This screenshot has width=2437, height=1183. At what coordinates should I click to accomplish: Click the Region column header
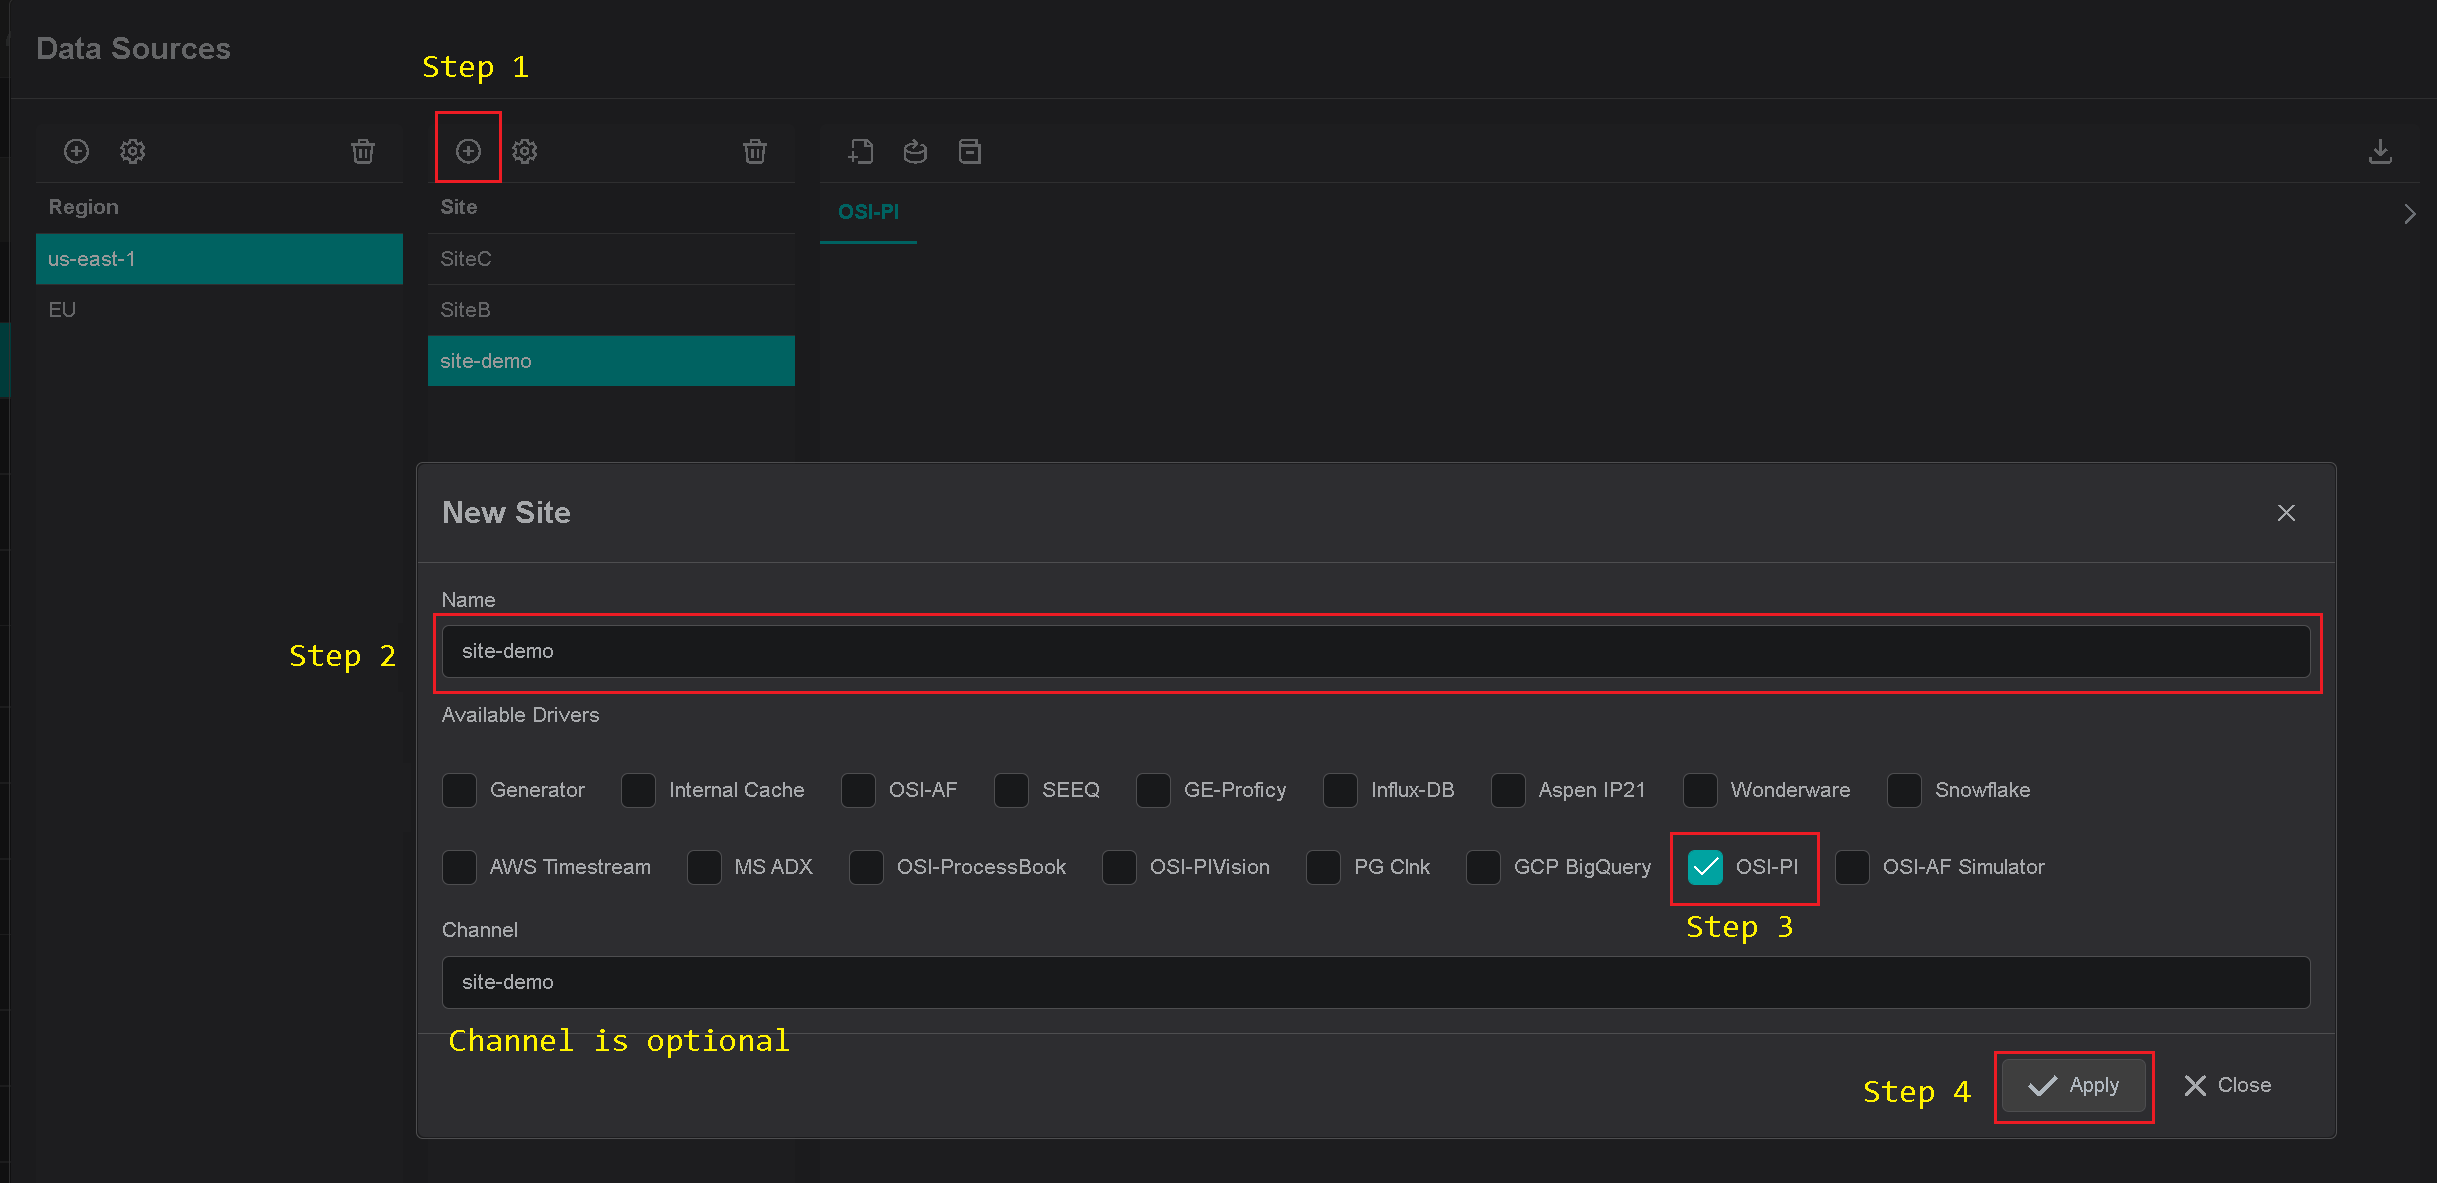(x=84, y=207)
